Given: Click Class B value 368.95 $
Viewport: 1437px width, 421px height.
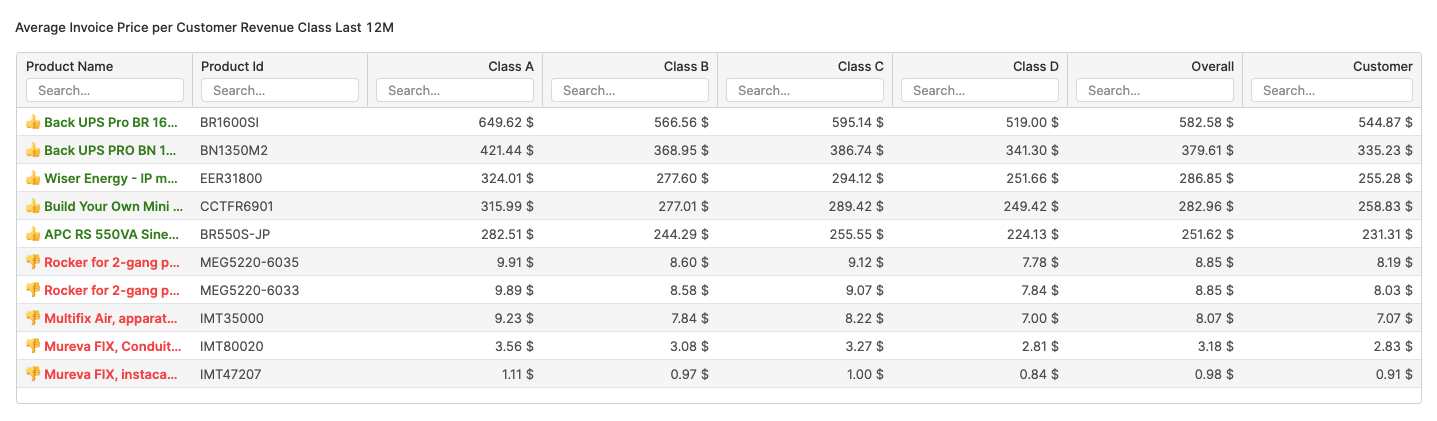Looking at the screenshot, I should (x=681, y=150).
